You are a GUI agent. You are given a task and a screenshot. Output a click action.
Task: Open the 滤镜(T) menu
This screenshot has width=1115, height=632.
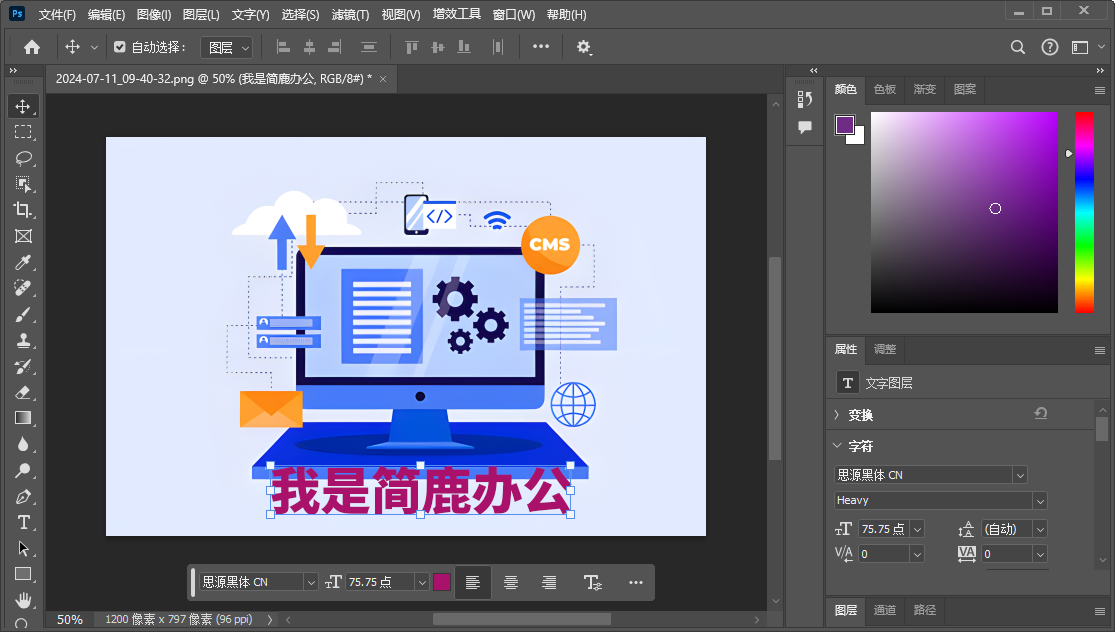[350, 15]
